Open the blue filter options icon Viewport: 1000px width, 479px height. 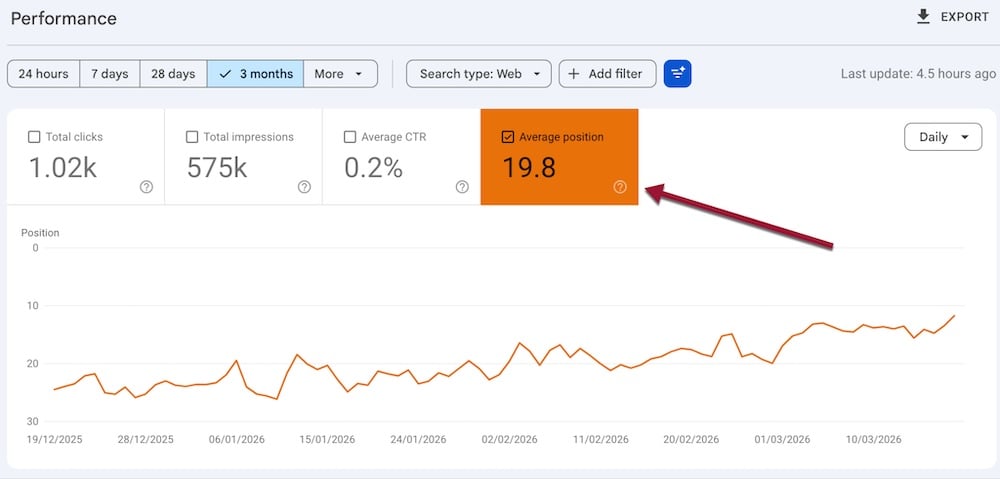coord(678,73)
